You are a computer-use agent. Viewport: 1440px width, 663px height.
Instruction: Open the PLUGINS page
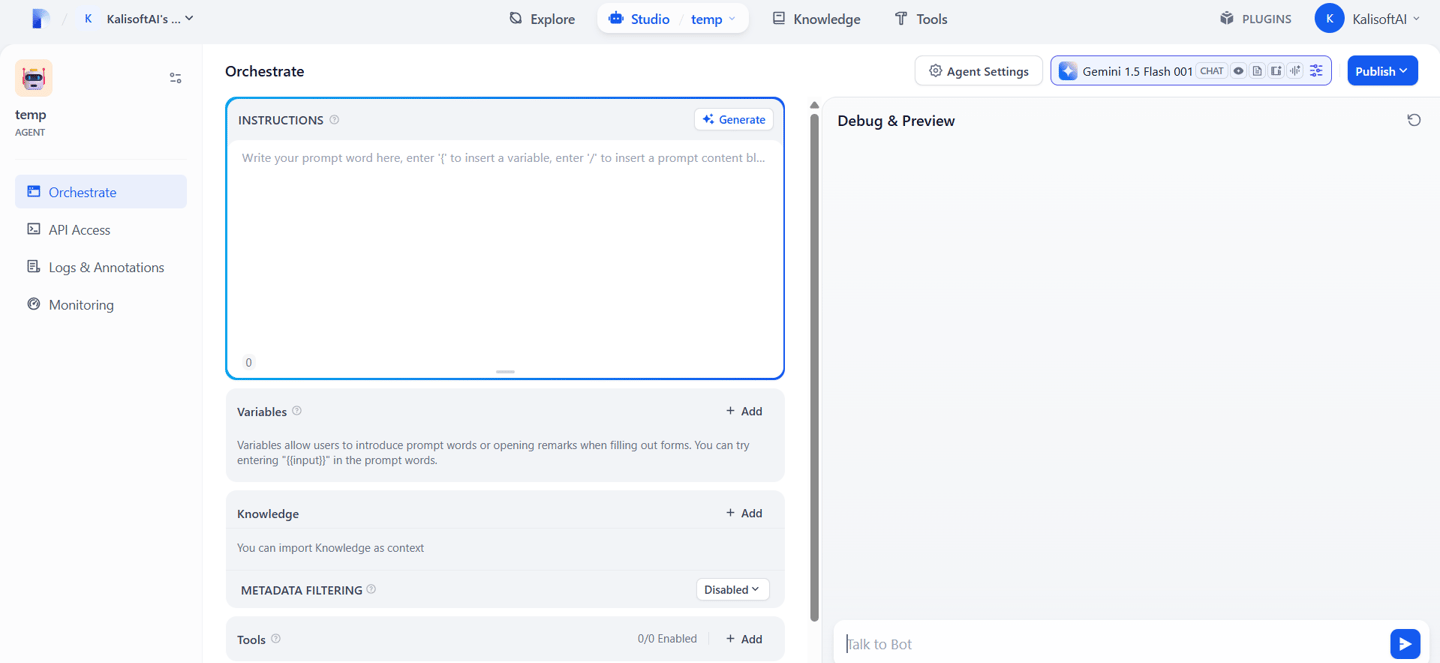[1255, 19]
